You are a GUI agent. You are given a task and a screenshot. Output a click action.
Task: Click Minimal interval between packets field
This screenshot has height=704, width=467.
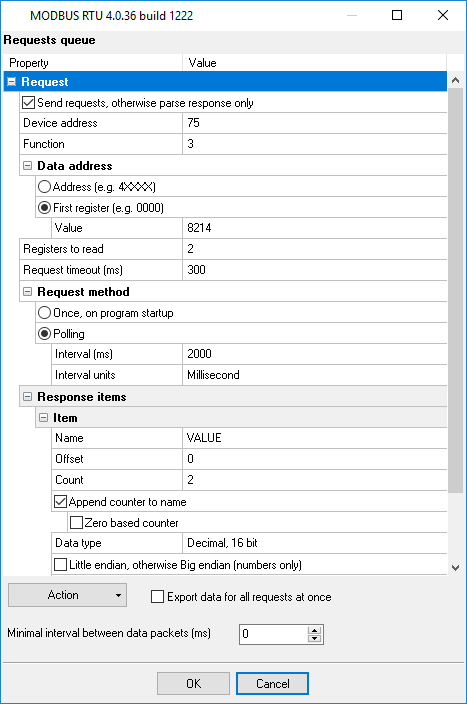[273, 634]
